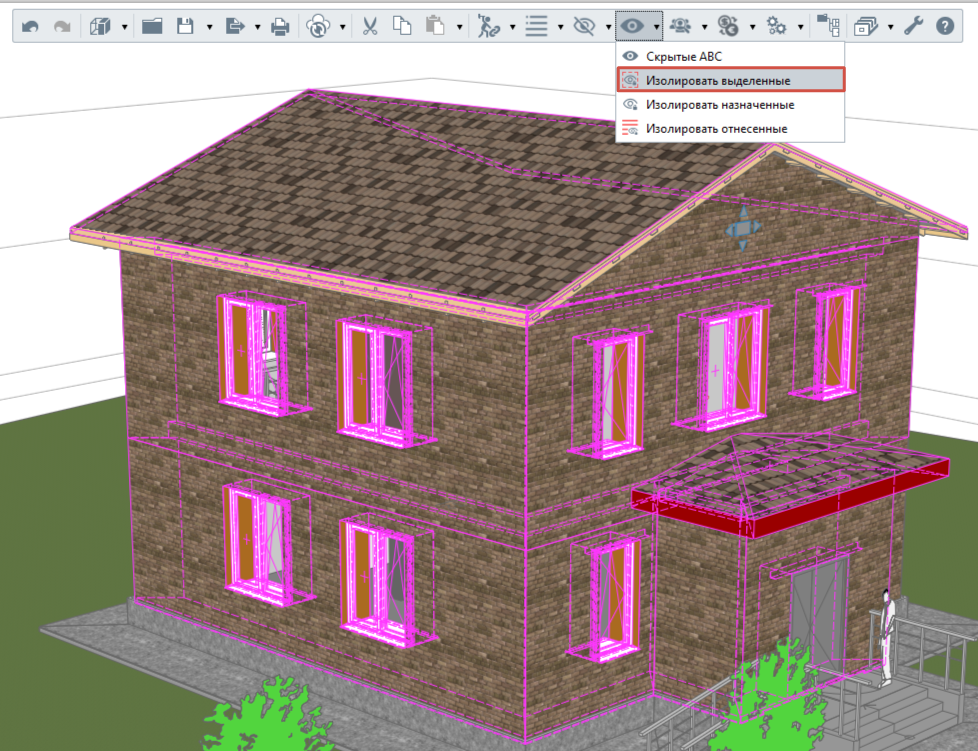Click the blue navigation arrows gizmo on the gable
Image resolution: width=978 pixels, height=751 pixels.
click(743, 228)
